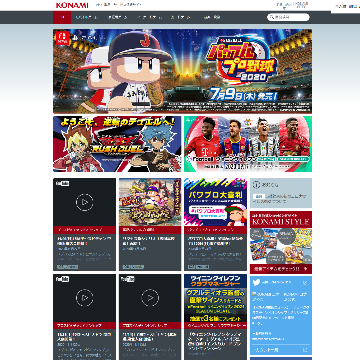360x360 pixels.
Task: Open the third item in the dark navigation bar
Action: pos(118,17)
